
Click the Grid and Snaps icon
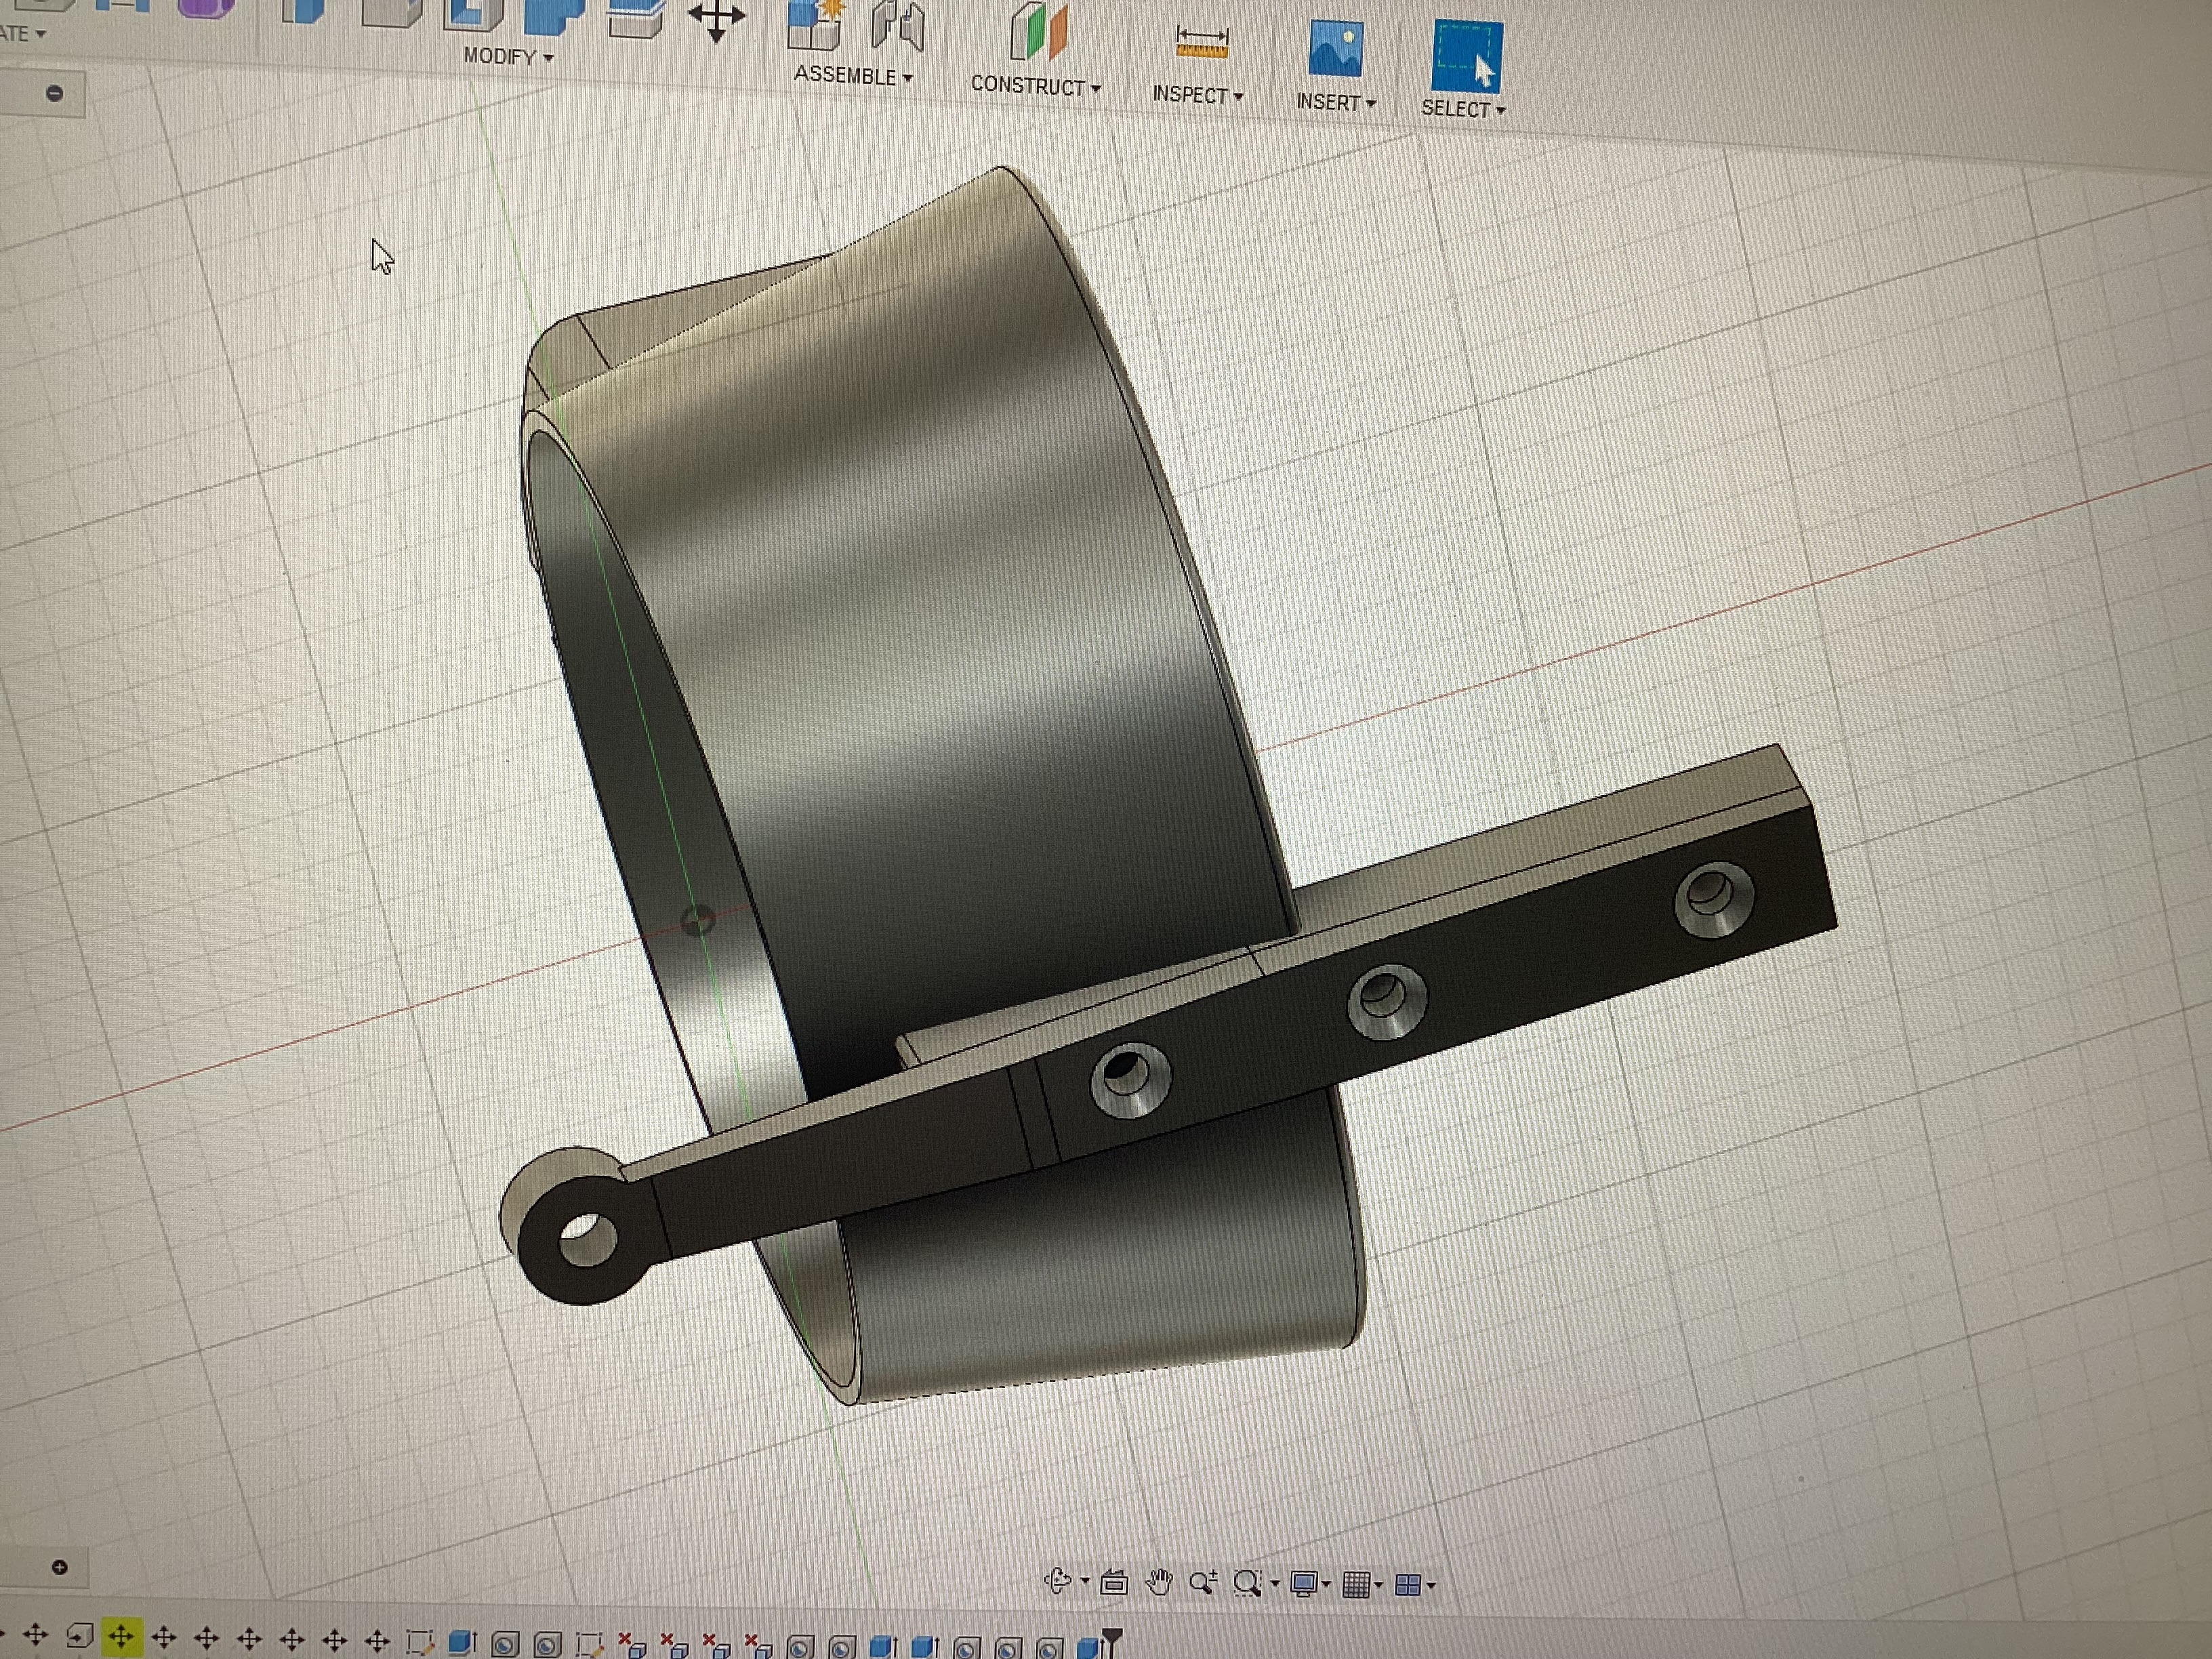pyautogui.click(x=1356, y=1585)
